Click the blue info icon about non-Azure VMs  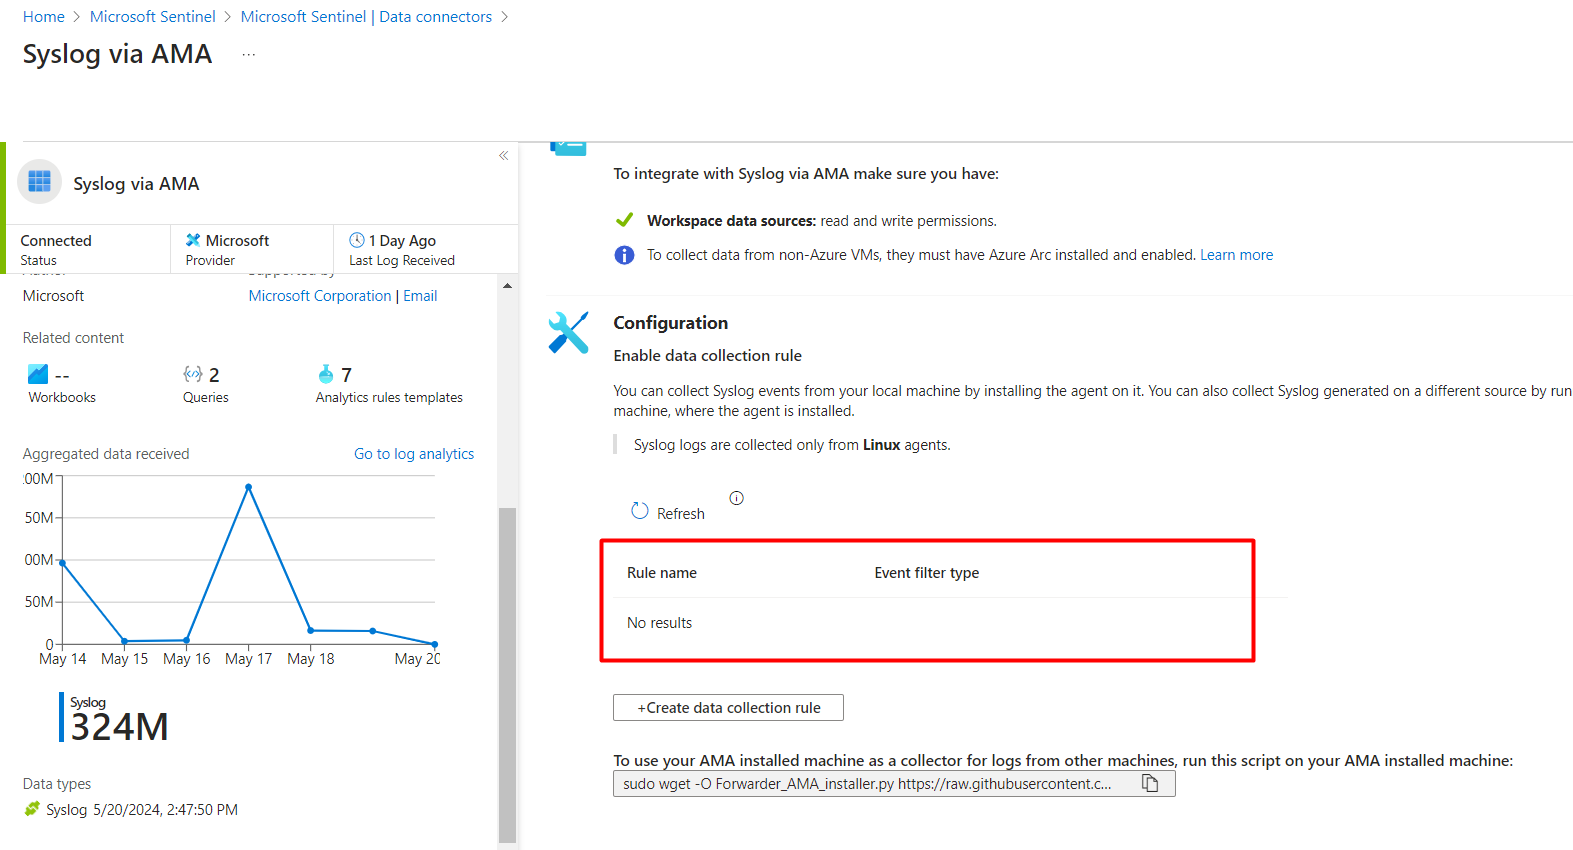(x=624, y=255)
